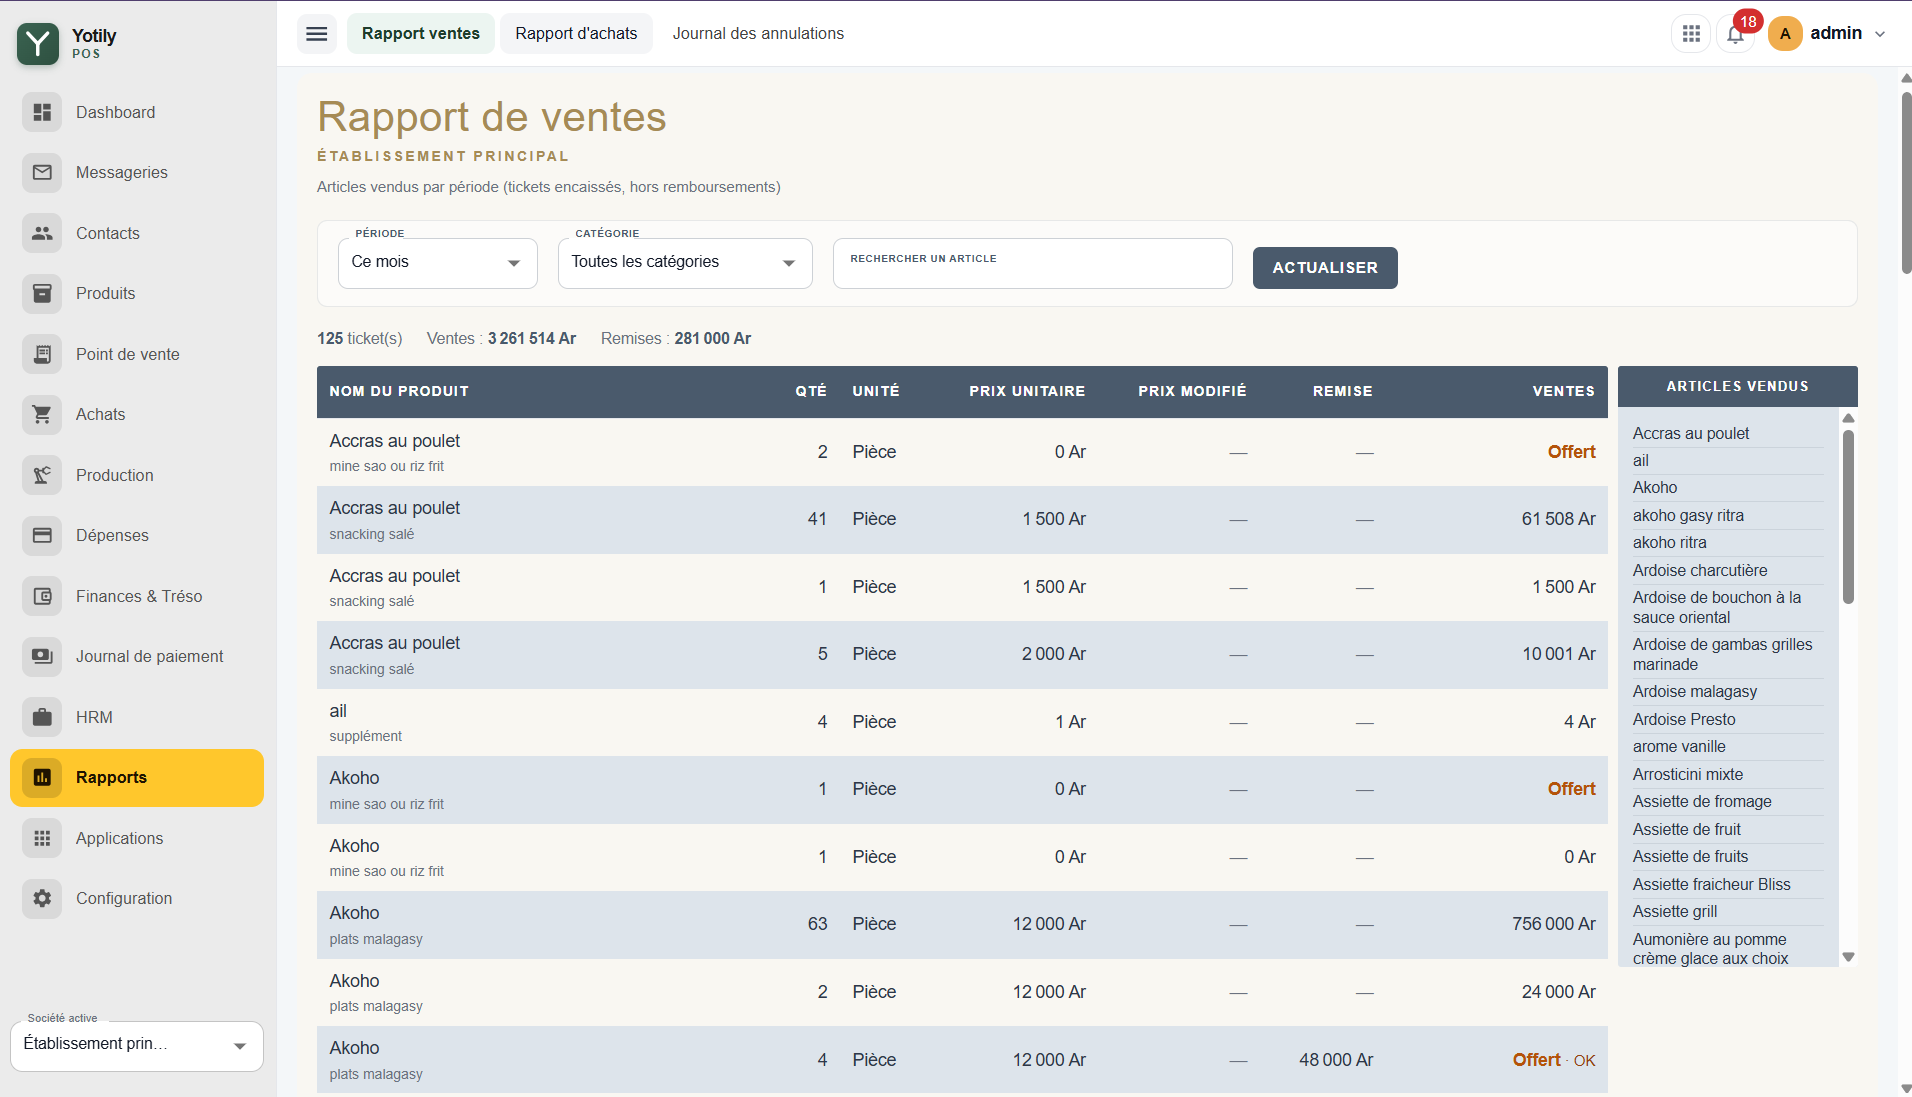Open Point de vente register icon
Viewport: 1912px width, 1097px height.
click(42, 354)
